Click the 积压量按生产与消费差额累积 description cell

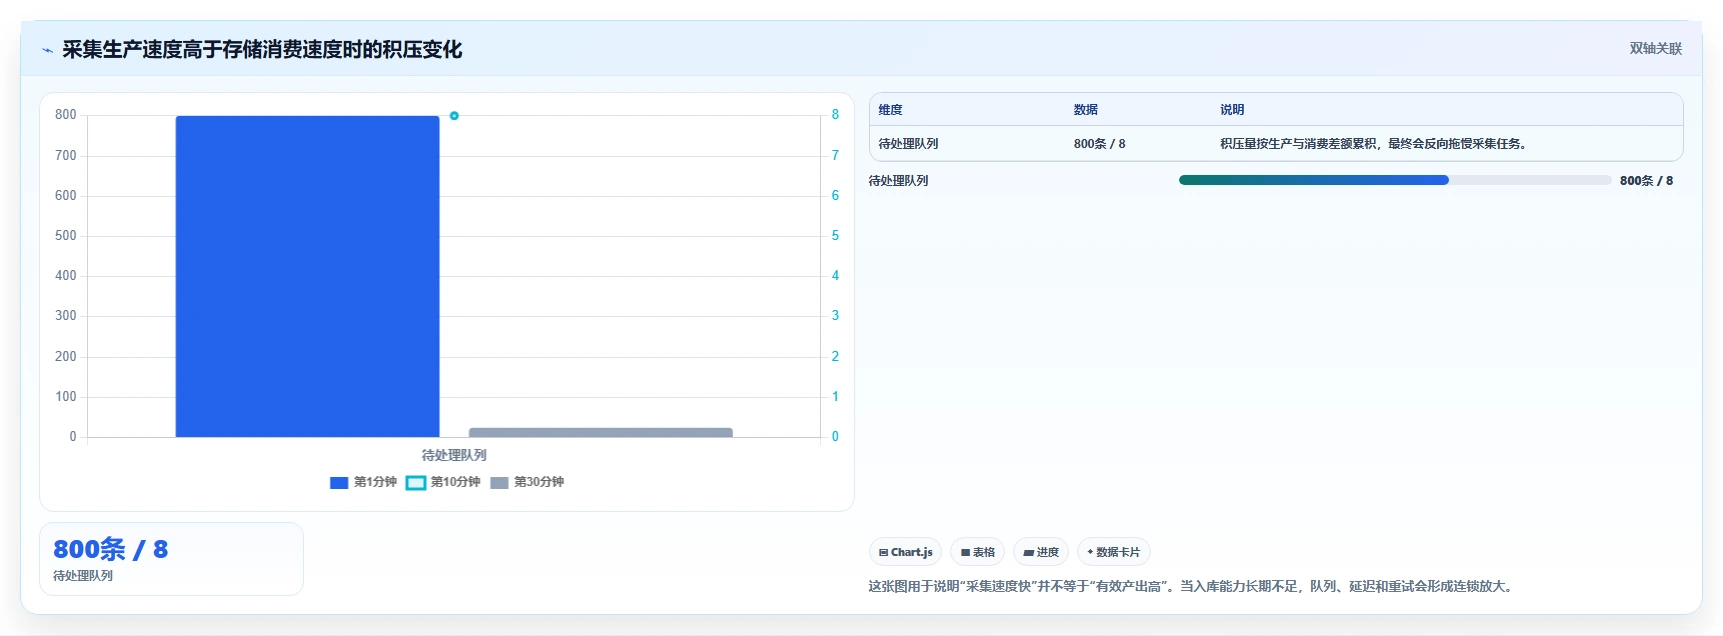click(1374, 144)
